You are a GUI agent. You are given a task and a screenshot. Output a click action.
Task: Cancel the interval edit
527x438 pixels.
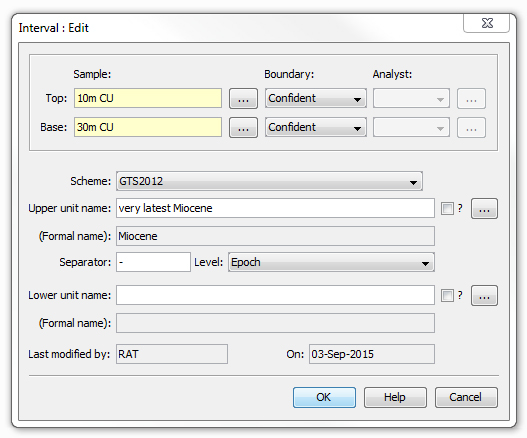(466, 397)
